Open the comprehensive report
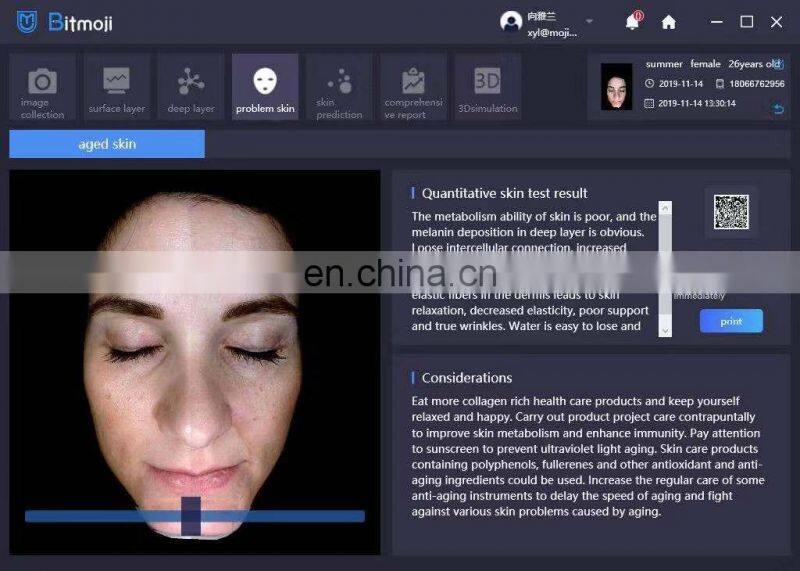The image size is (800, 571). click(414, 87)
